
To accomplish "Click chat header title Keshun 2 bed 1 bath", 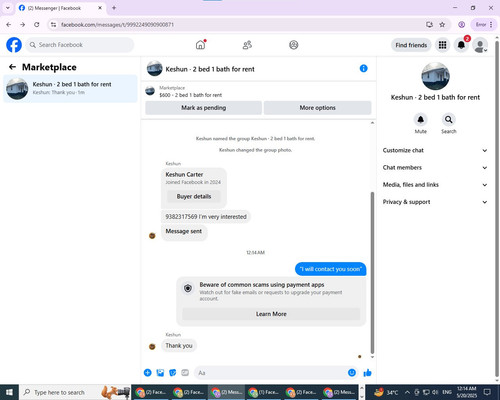I will pyautogui.click(x=210, y=69).
